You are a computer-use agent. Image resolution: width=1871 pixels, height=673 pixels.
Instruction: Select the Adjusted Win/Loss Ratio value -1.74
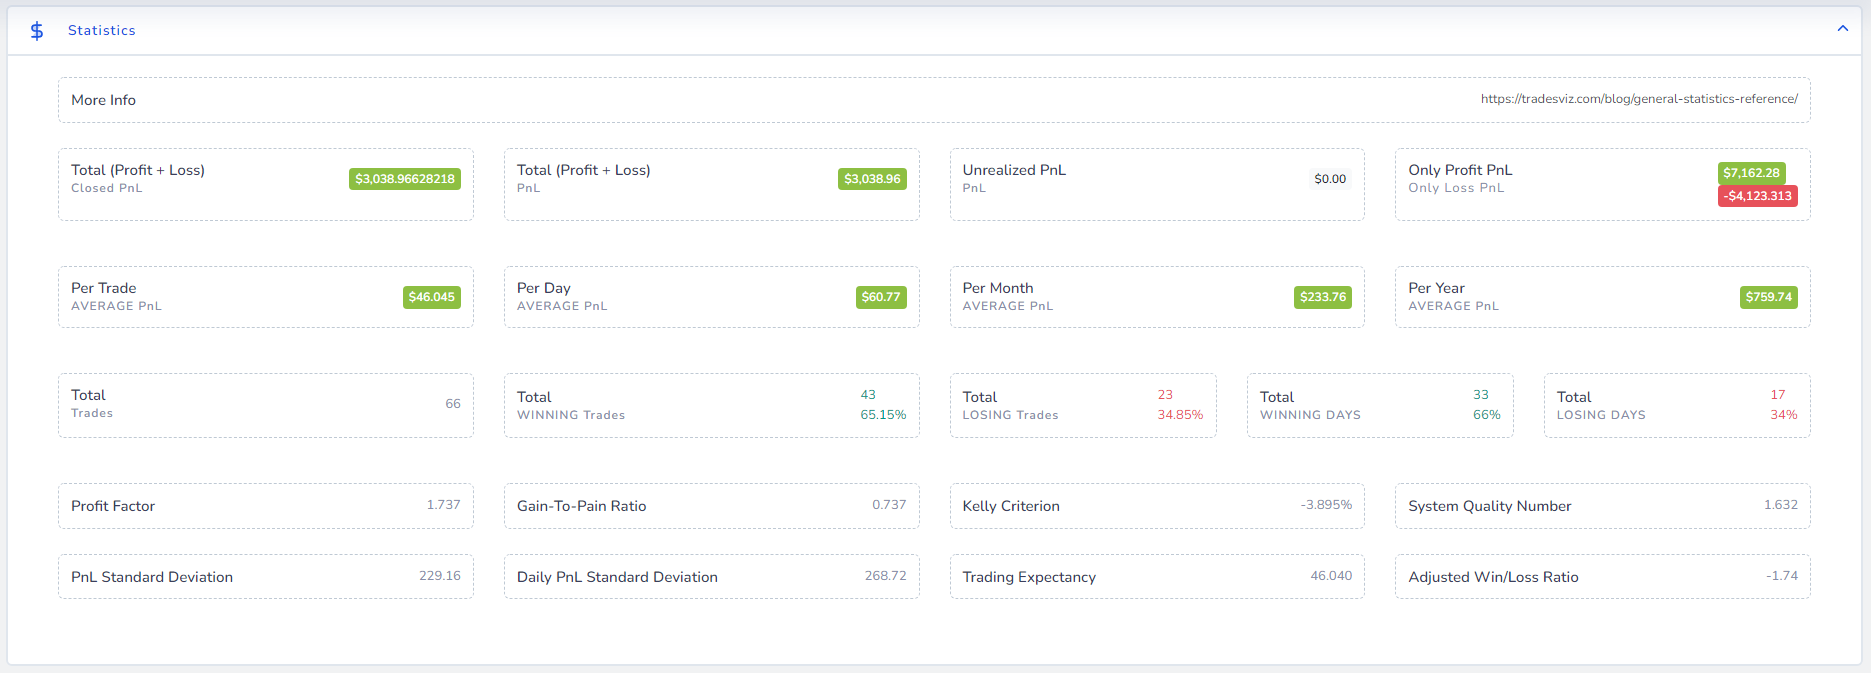pos(1782,576)
